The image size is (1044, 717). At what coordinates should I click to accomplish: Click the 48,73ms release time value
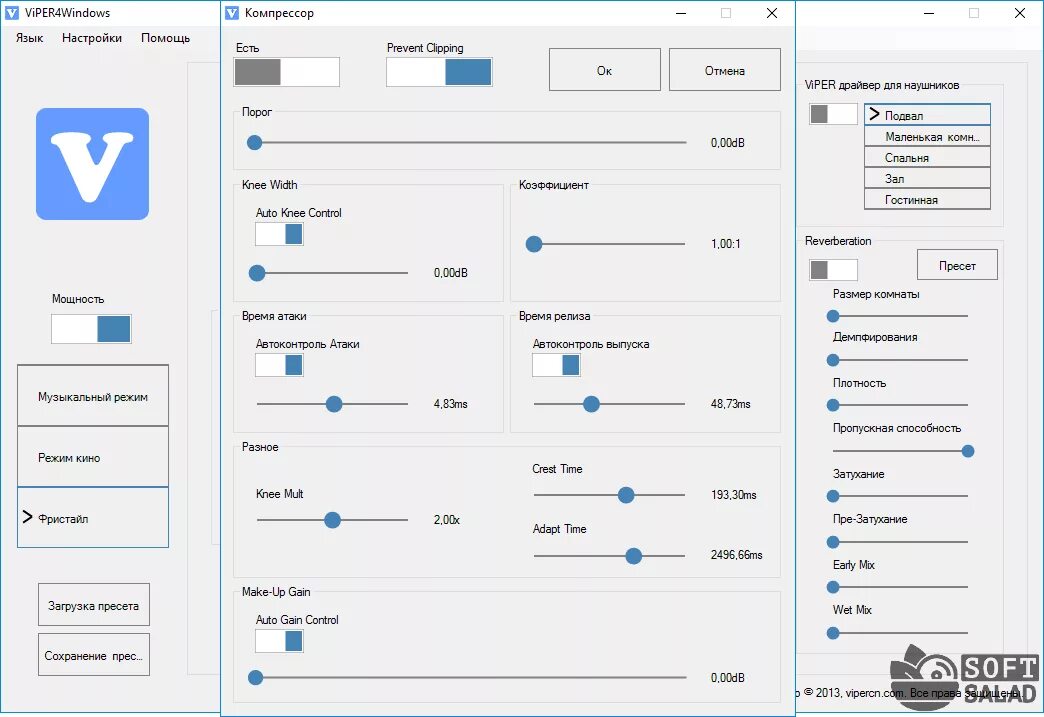(730, 404)
